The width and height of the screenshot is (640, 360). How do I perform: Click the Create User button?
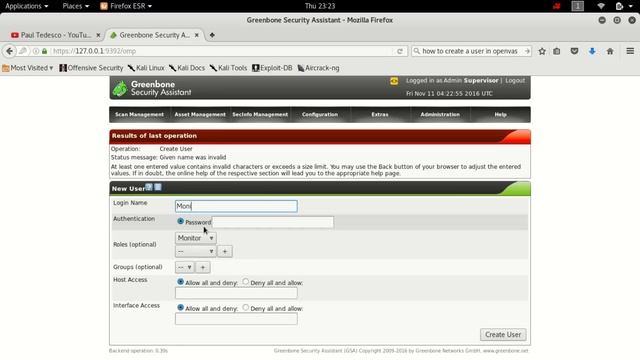(x=503, y=335)
